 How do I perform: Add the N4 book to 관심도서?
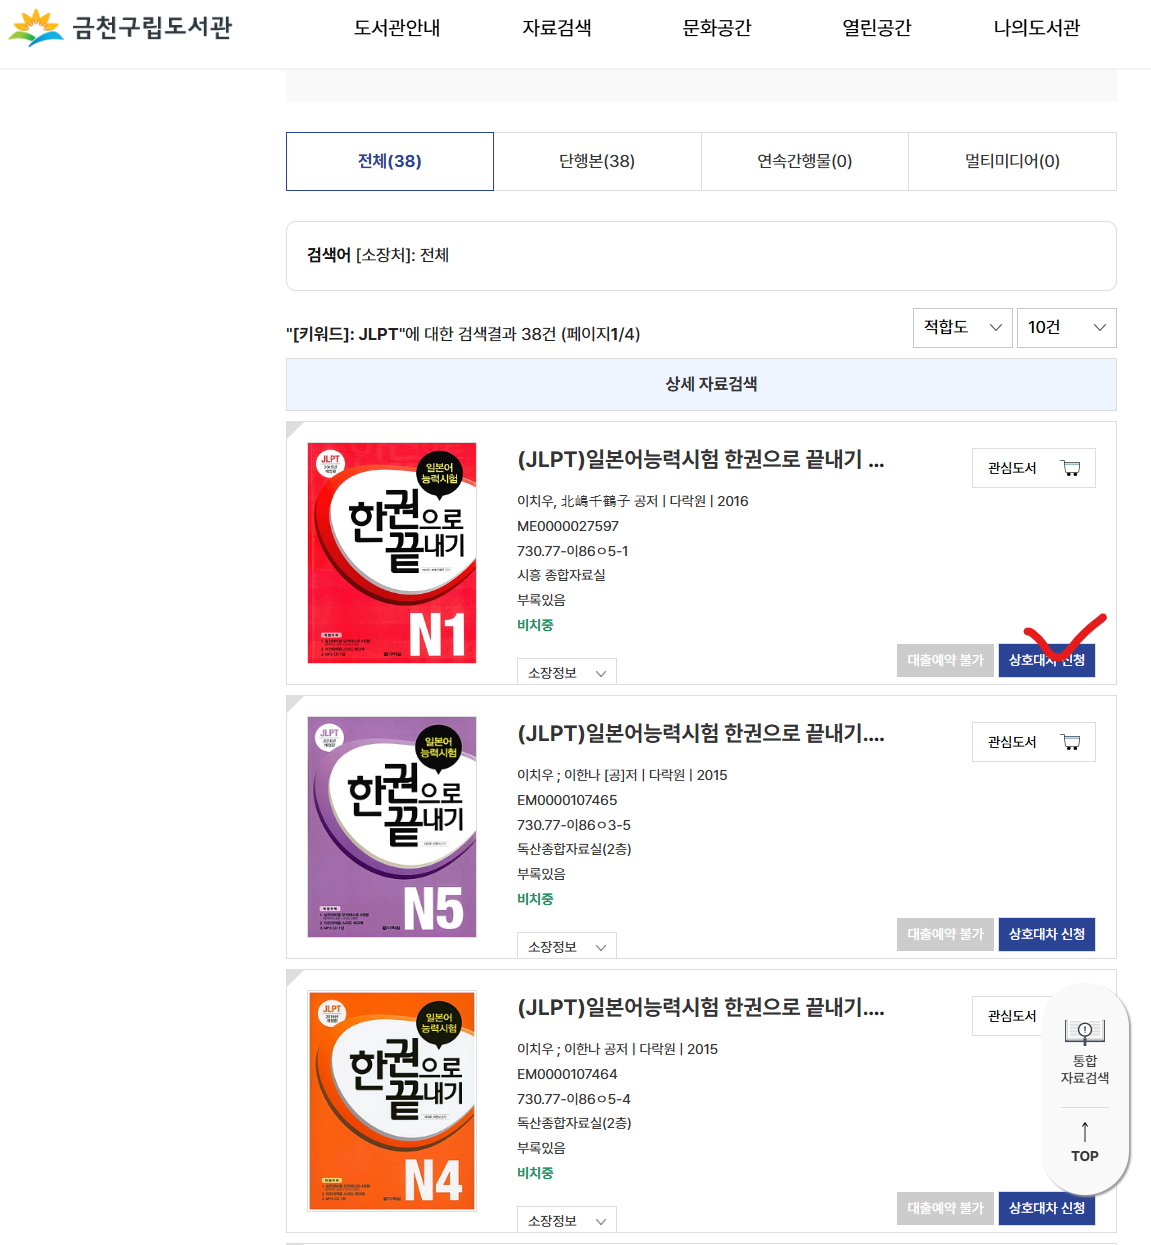1012,1016
